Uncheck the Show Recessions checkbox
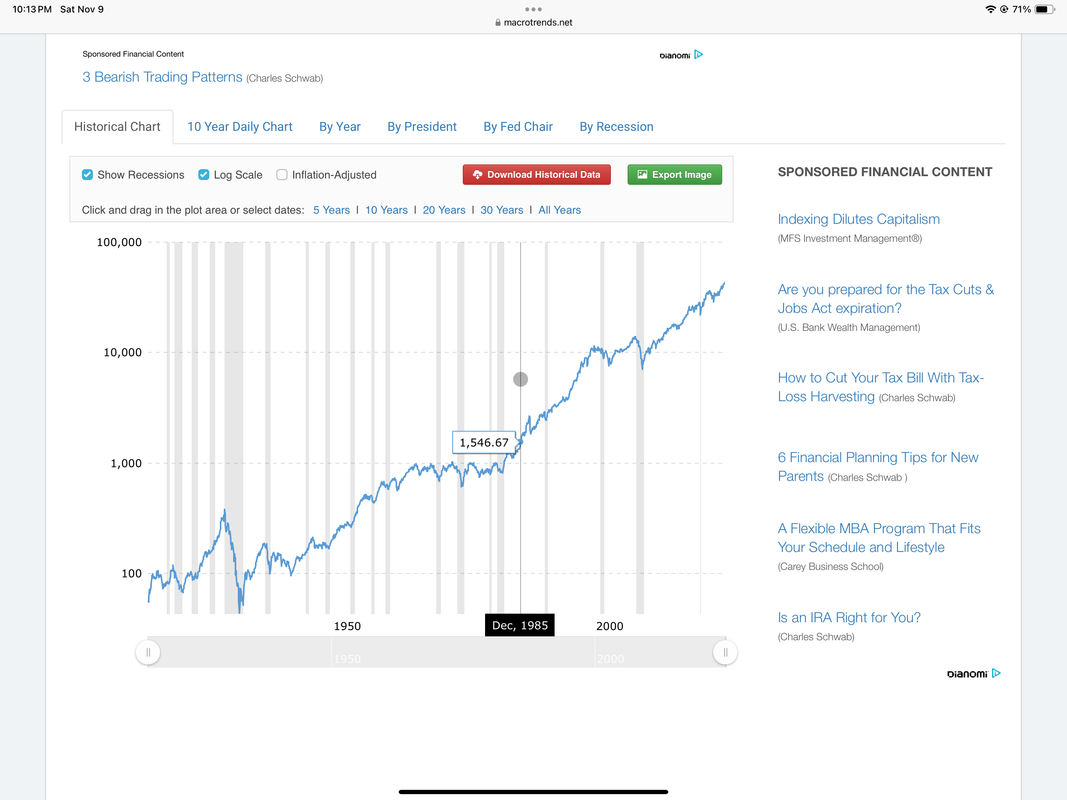Image resolution: width=1067 pixels, height=800 pixels. tap(87, 175)
